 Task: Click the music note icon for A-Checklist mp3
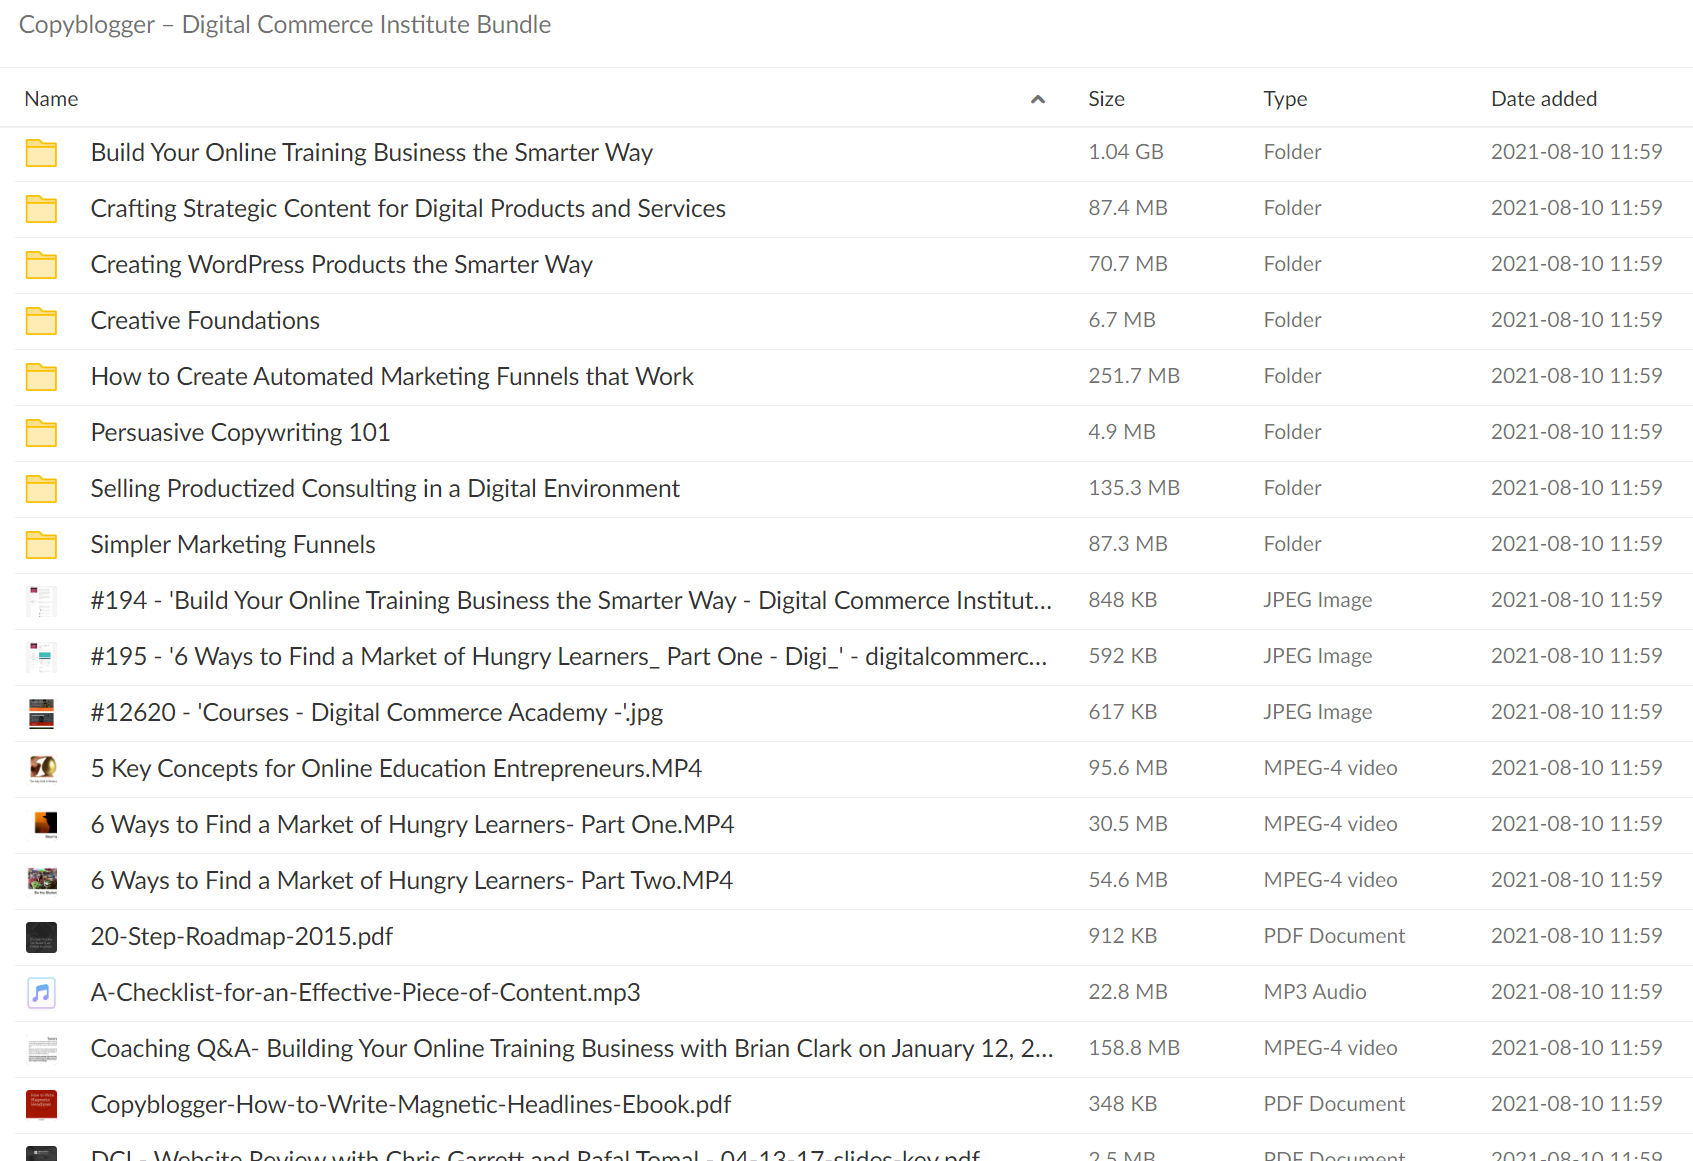click(41, 993)
